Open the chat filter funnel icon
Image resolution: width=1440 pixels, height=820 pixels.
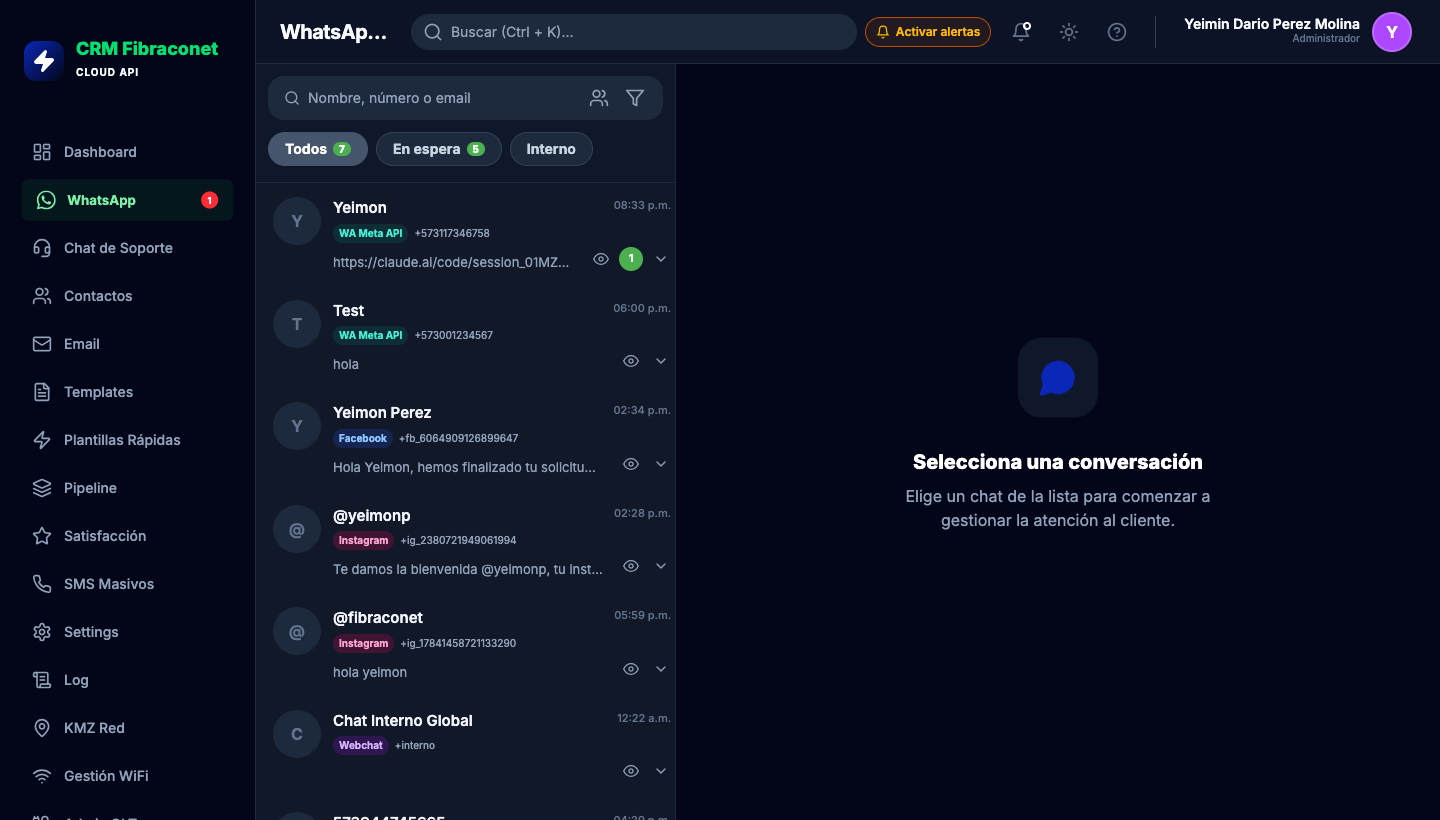point(635,98)
